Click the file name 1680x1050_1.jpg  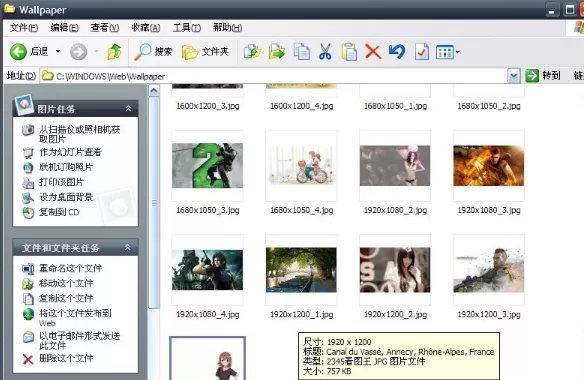click(395, 106)
